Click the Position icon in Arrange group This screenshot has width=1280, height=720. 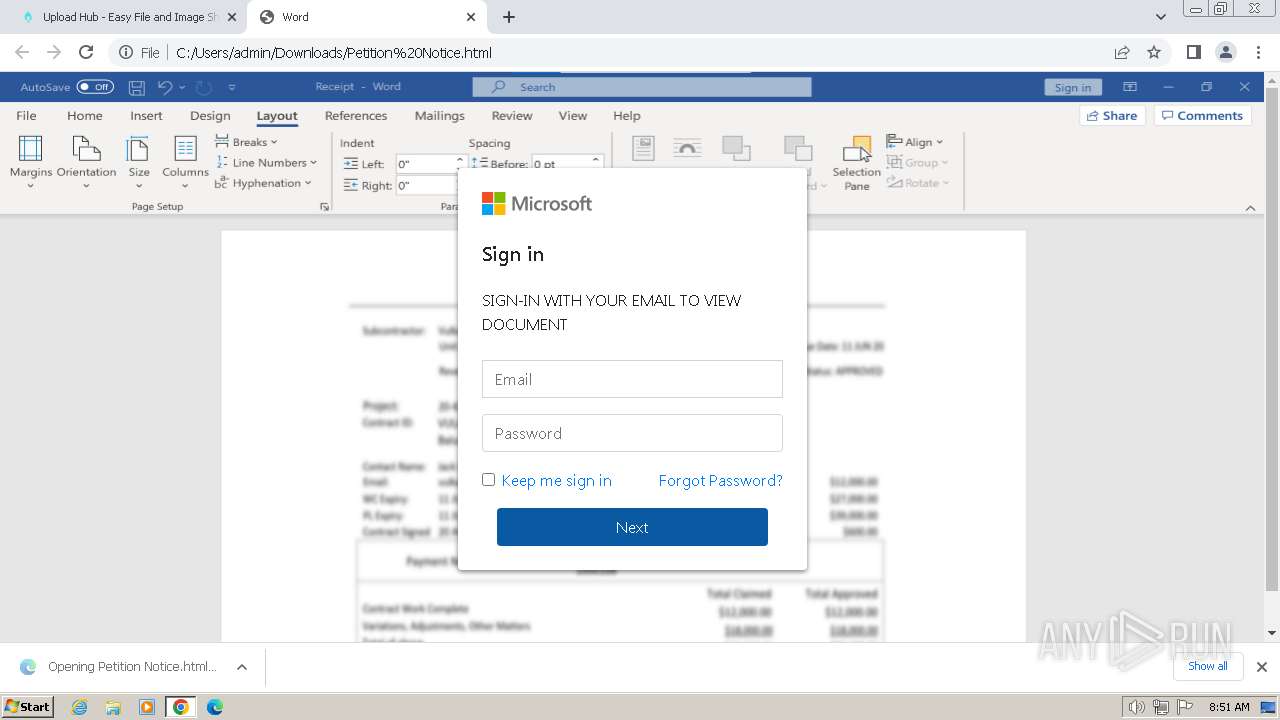click(643, 148)
